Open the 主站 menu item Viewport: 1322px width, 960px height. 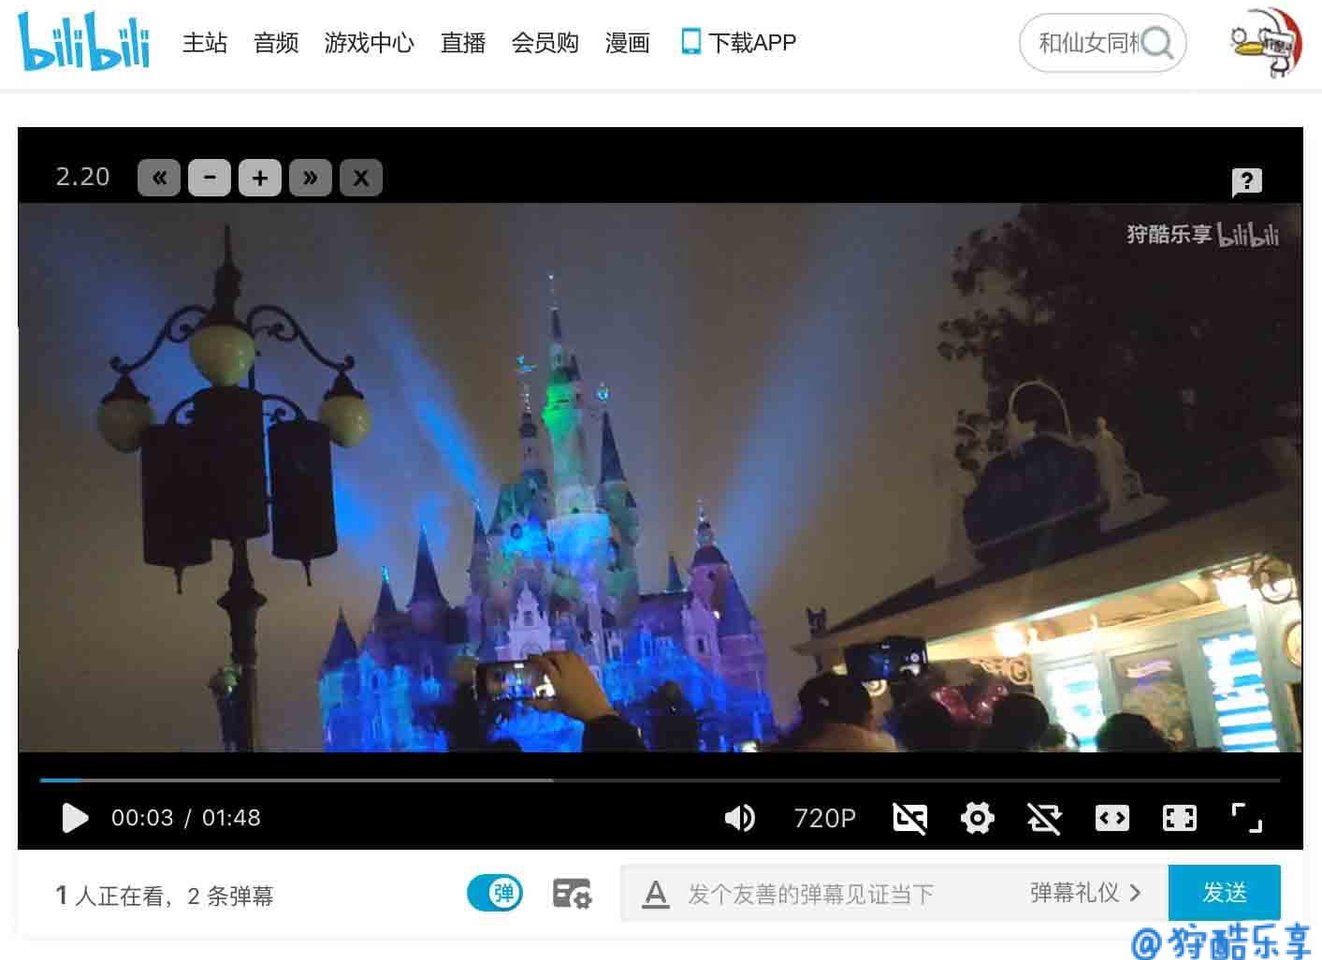click(x=205, y=43)
